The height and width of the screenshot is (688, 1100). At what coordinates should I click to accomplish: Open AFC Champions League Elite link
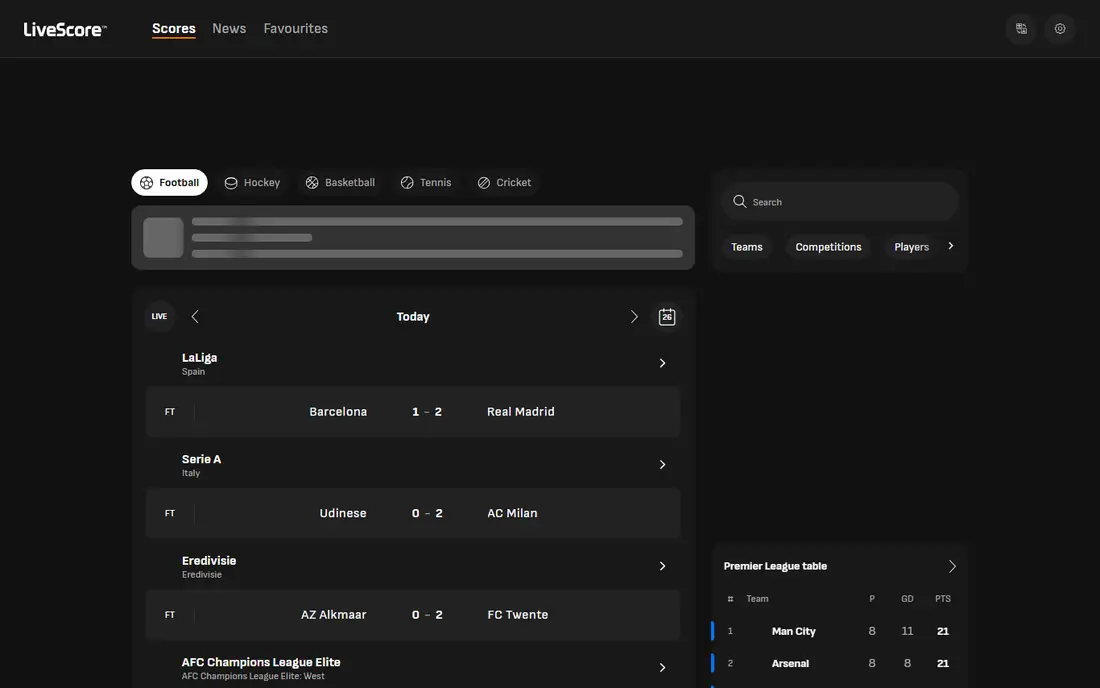tap(261, 662)
